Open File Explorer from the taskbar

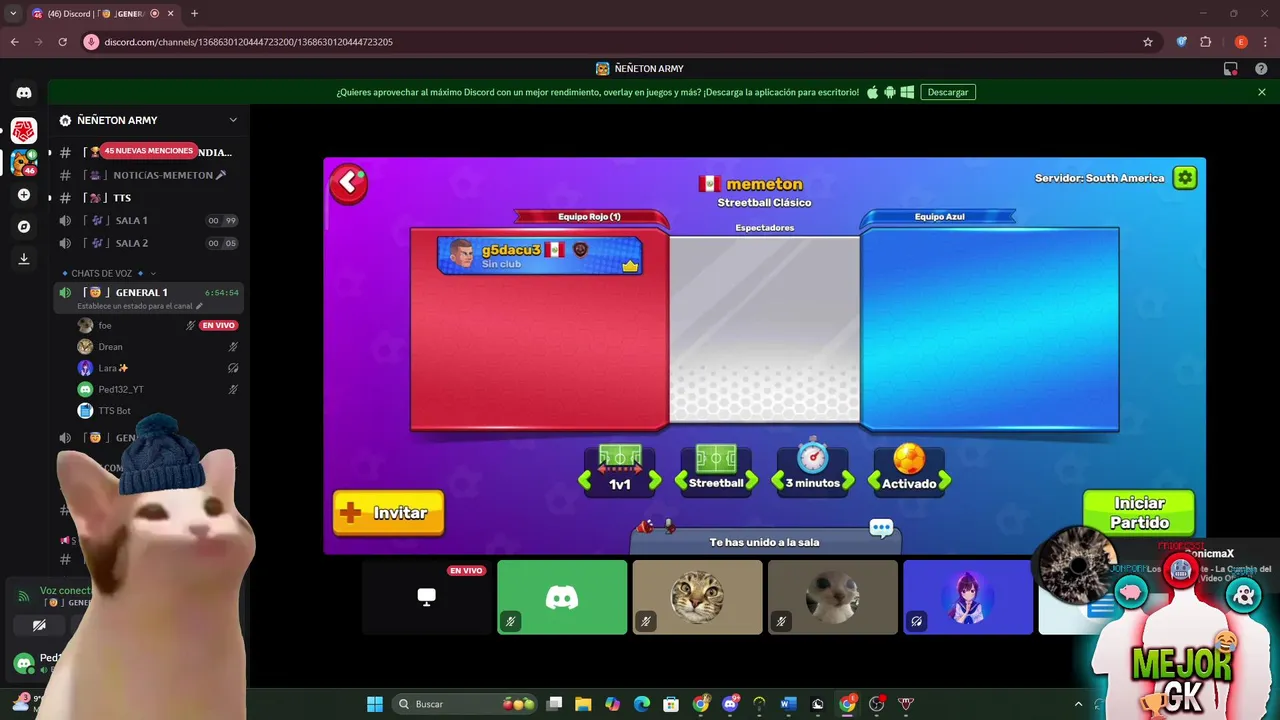pyautogui.click(x=583, y=704)
